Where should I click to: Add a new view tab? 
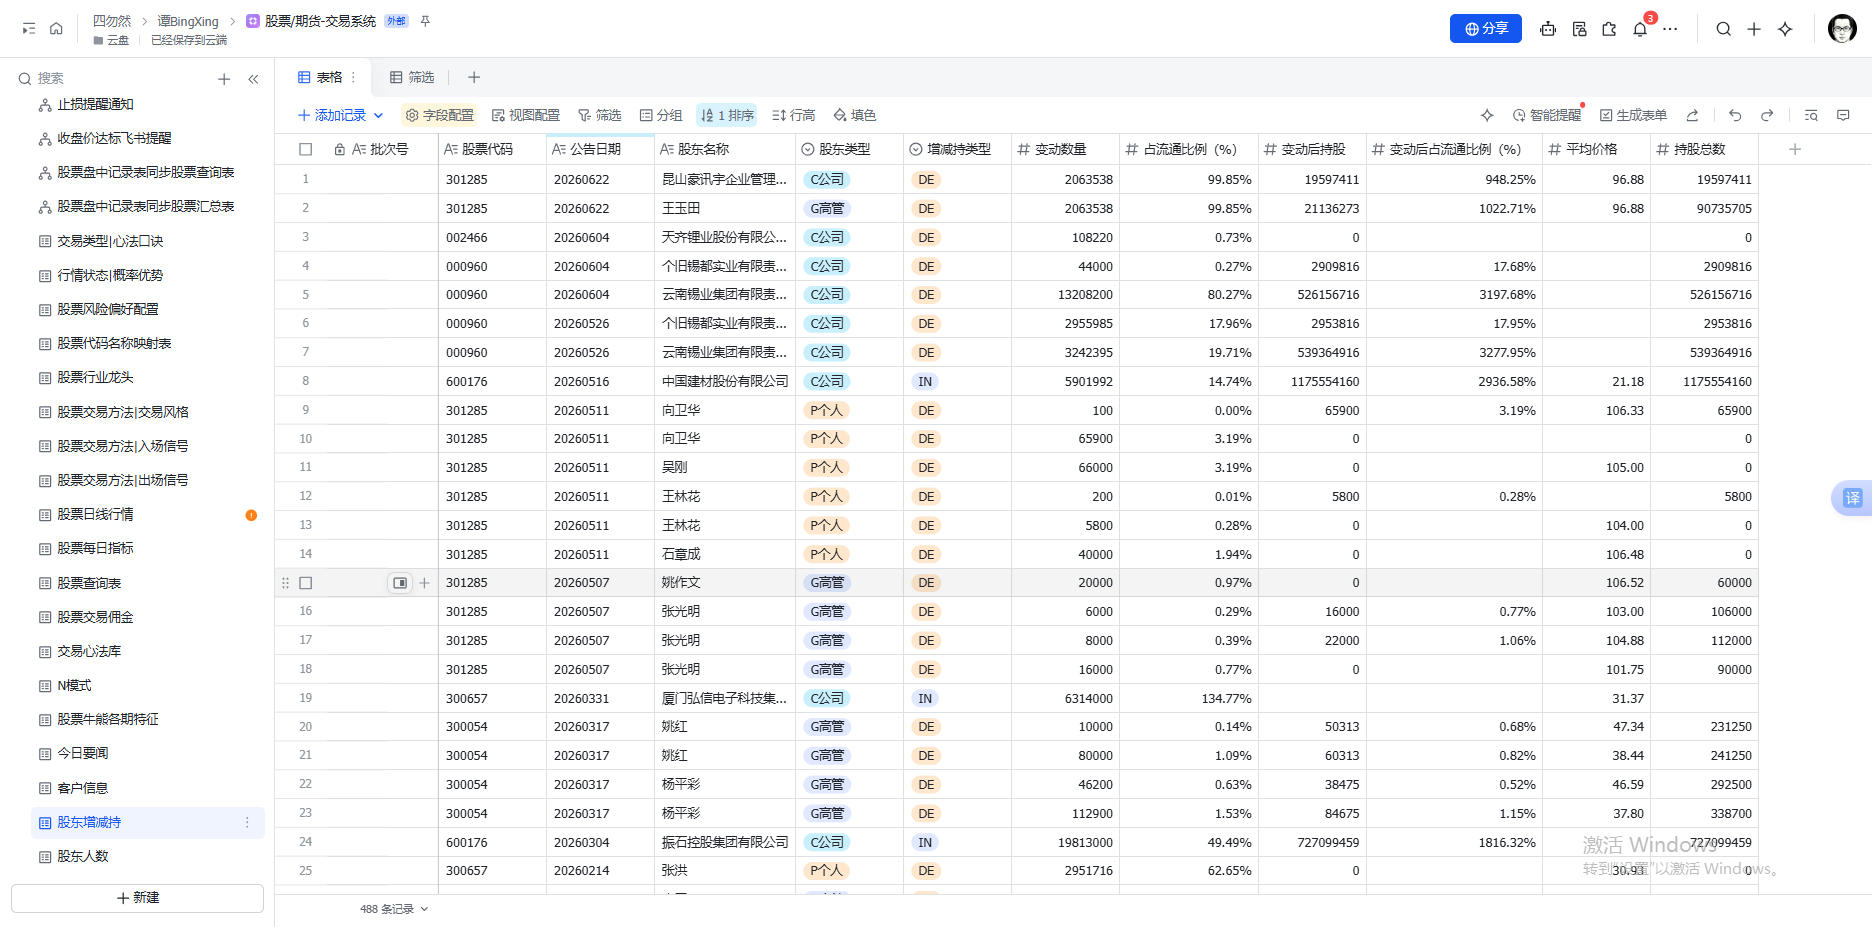coord(474,77)
